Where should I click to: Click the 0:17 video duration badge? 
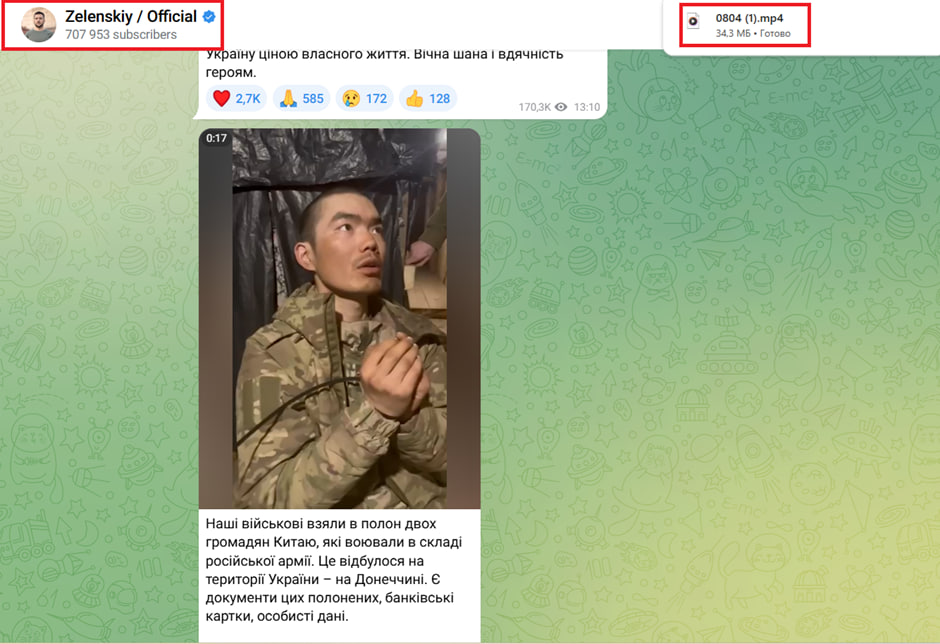[x=216, y=138]
